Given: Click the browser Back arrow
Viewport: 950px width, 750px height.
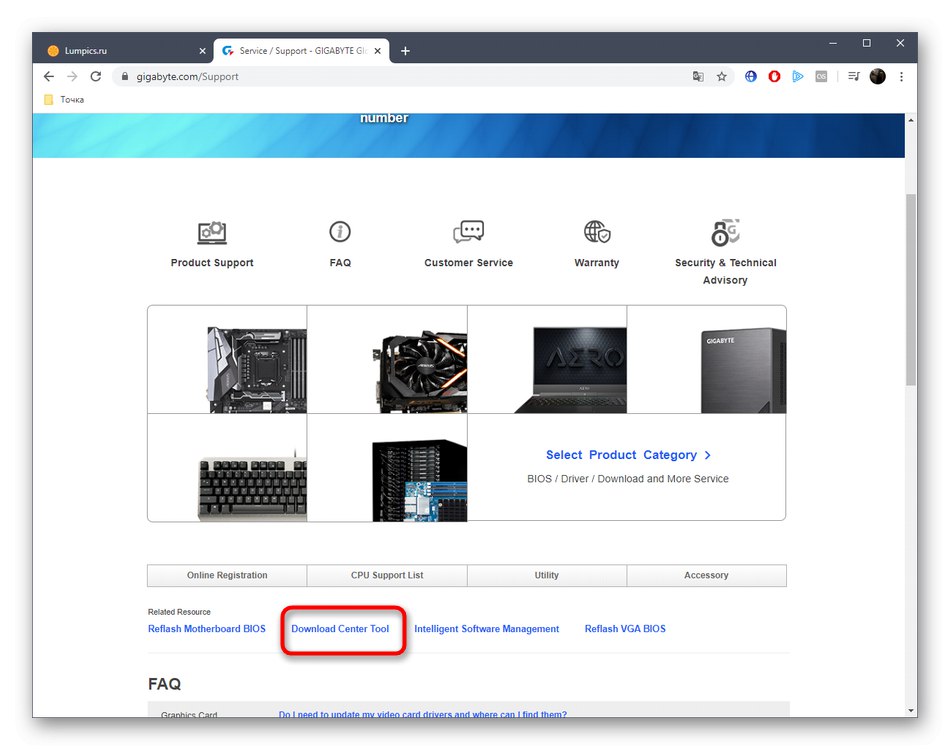Looking at the screenshot, I should 49,76.
